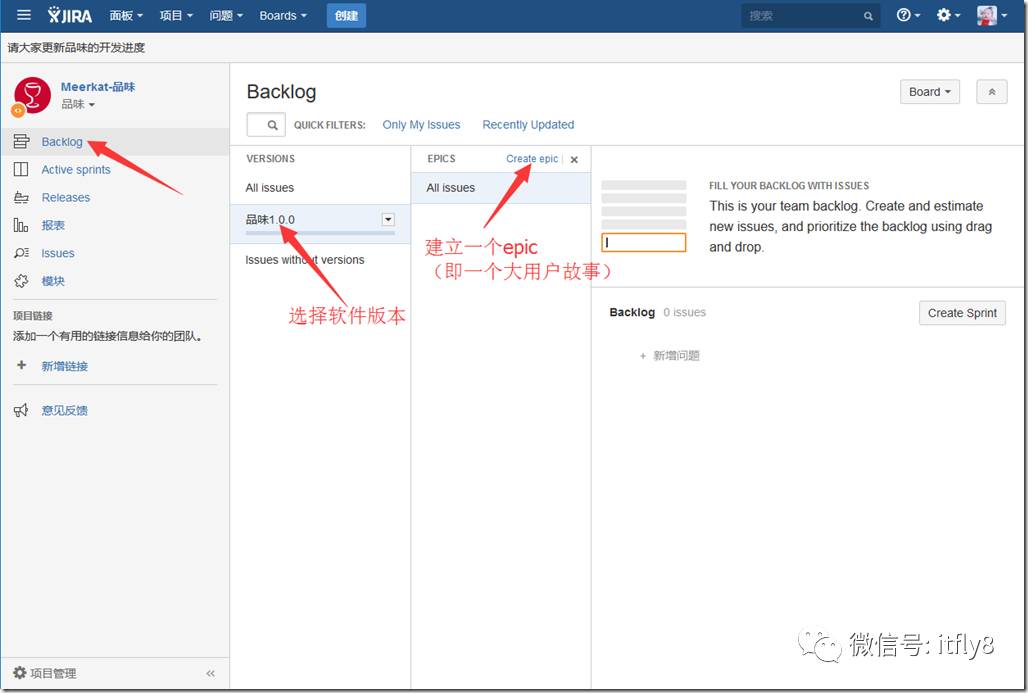Collapse header with the up-chevrons button
This screenshot has height=693, width=1028.
coord(991,92)
